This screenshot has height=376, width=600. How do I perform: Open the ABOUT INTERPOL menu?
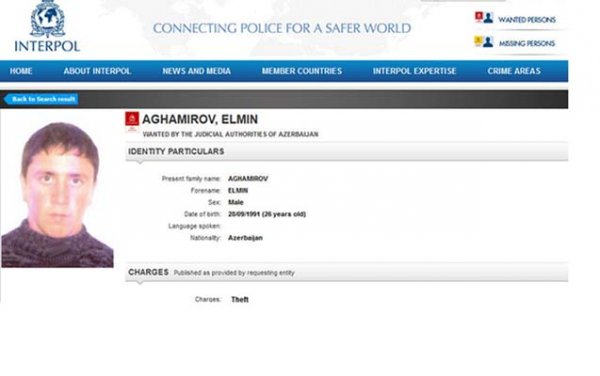pyautogui.click(x=97, y=71)
